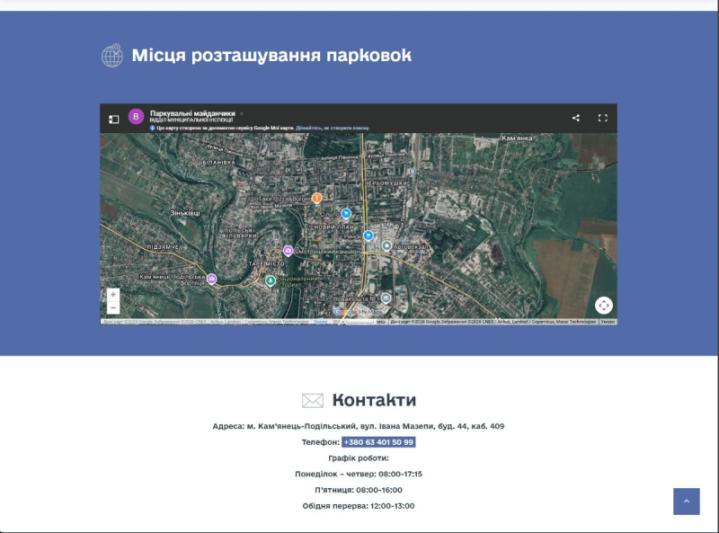
Task: Open the link to create your own map
Action: pyautogui.click(x=332, y=128)
